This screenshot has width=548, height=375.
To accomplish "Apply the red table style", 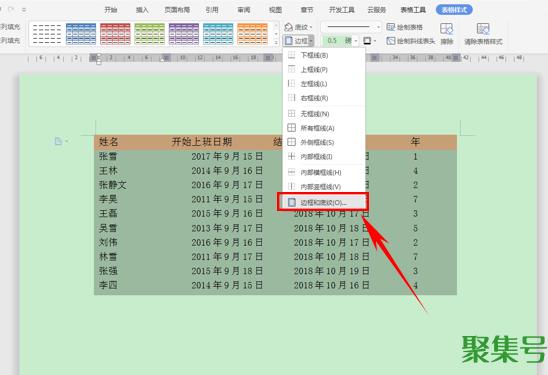I will point(115,34).
